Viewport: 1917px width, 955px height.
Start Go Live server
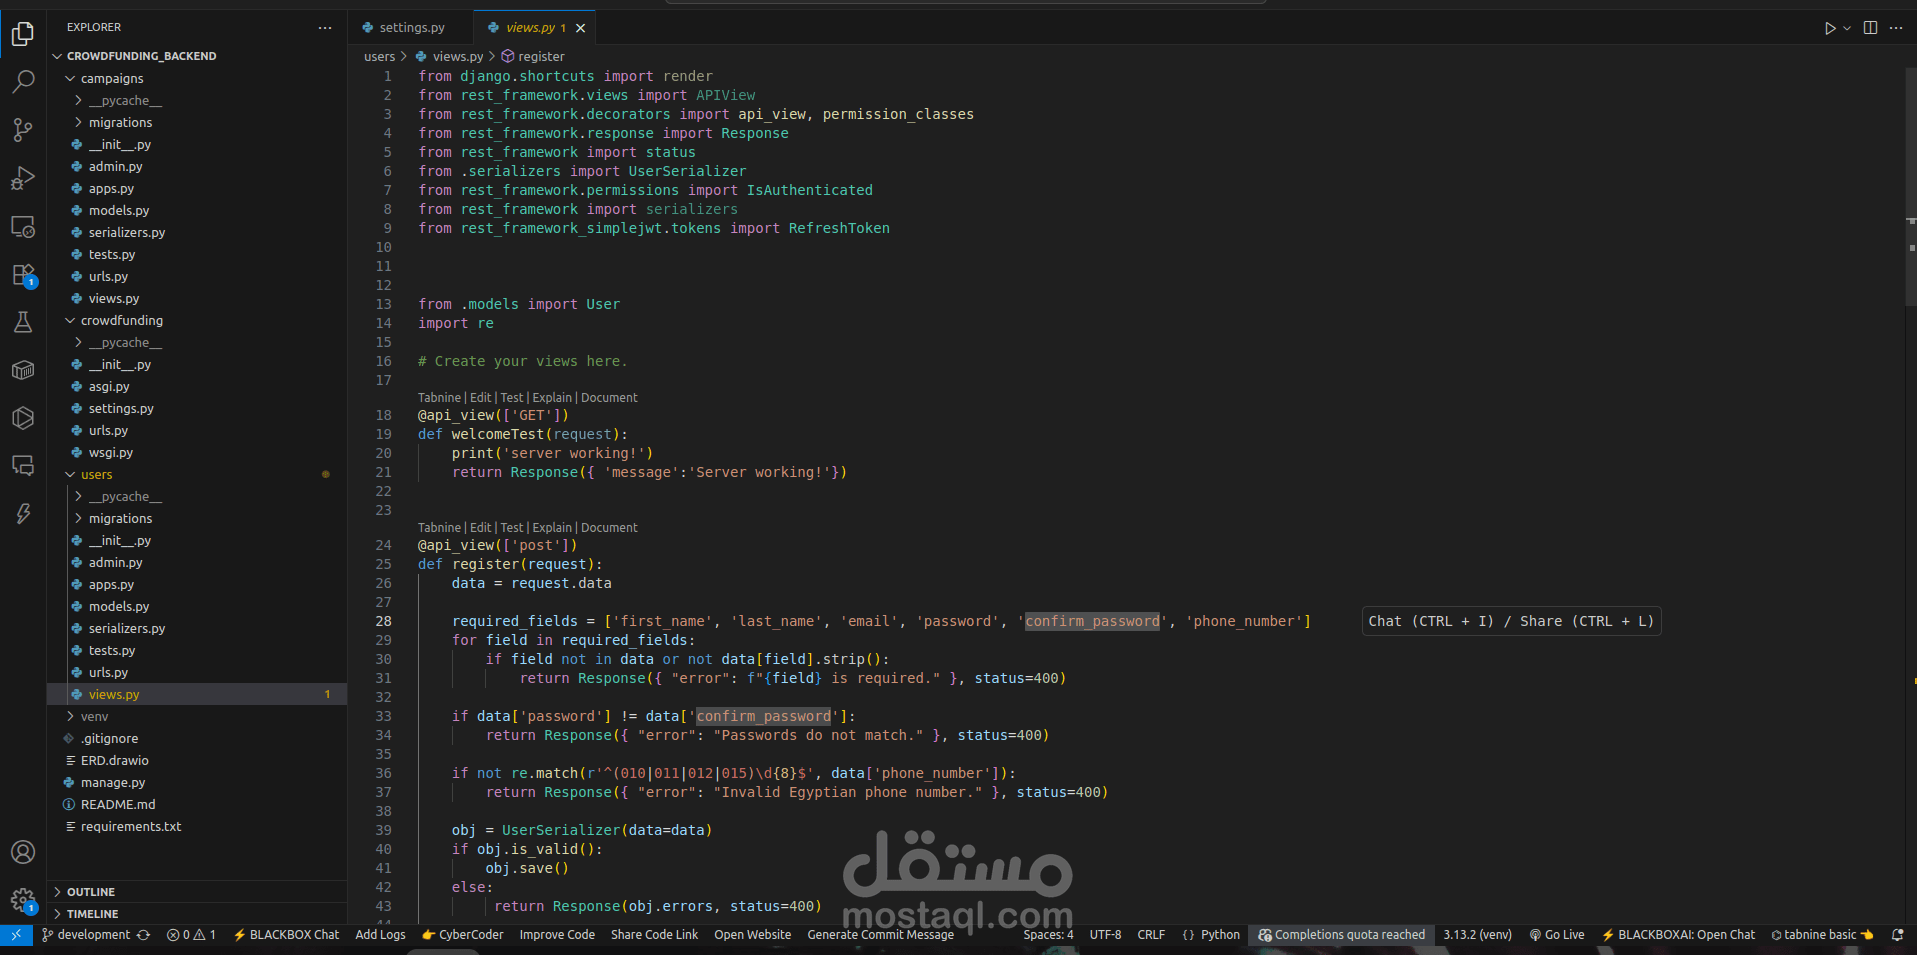pos(1557,935)
